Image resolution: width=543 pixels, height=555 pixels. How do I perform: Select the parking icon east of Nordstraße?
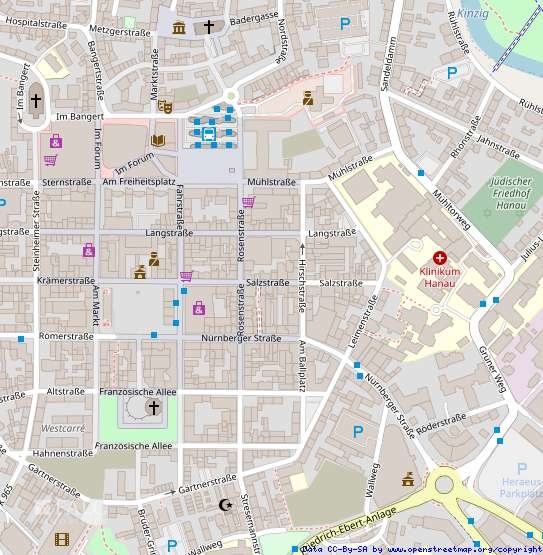pos(345,24)
